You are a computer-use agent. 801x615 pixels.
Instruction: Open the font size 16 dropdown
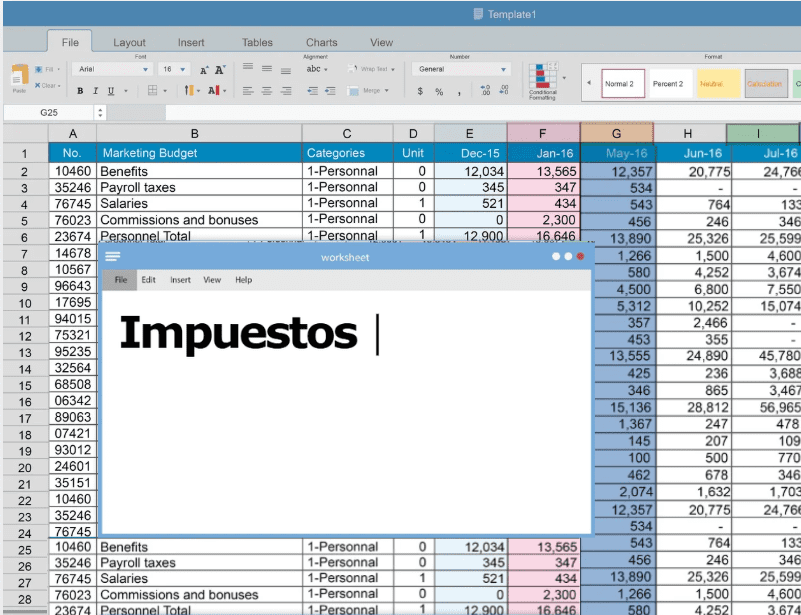click(x=174, y=69)
